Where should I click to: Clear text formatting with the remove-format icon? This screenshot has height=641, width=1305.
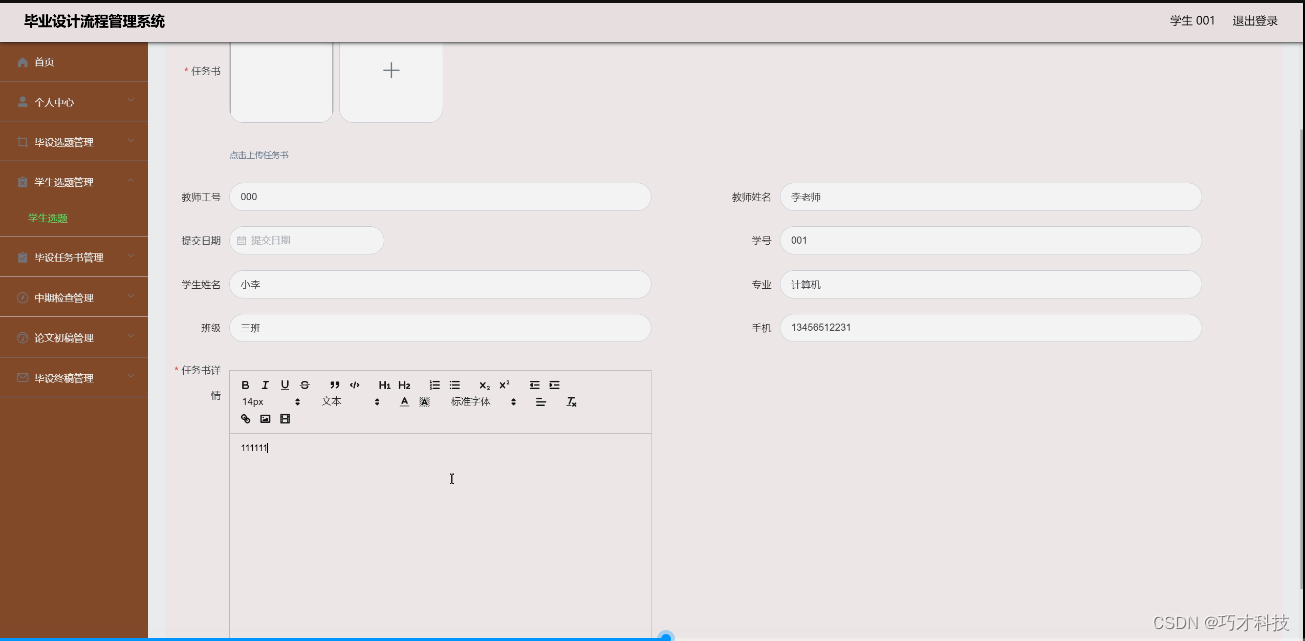tap(570, 401)
